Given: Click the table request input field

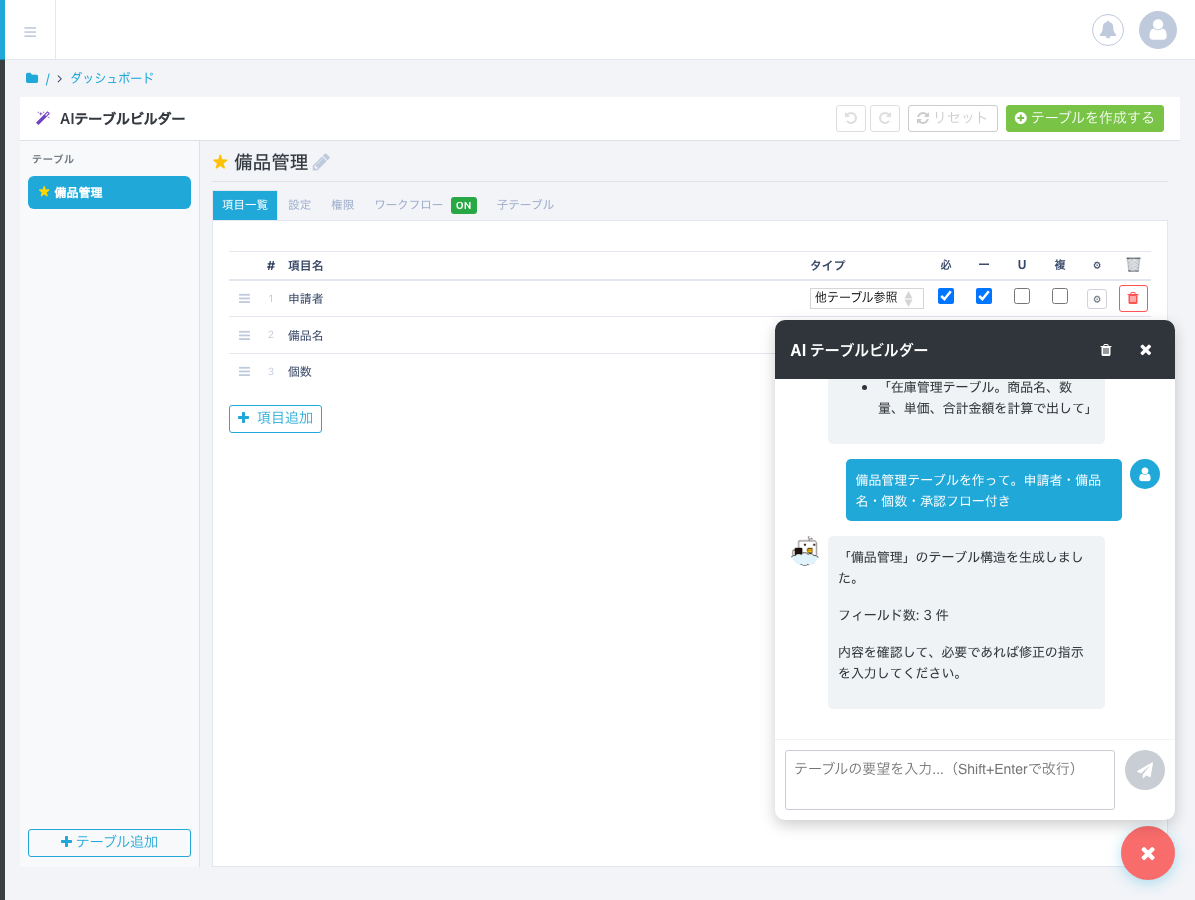Looking at the screenshot, I should (949, 779).
